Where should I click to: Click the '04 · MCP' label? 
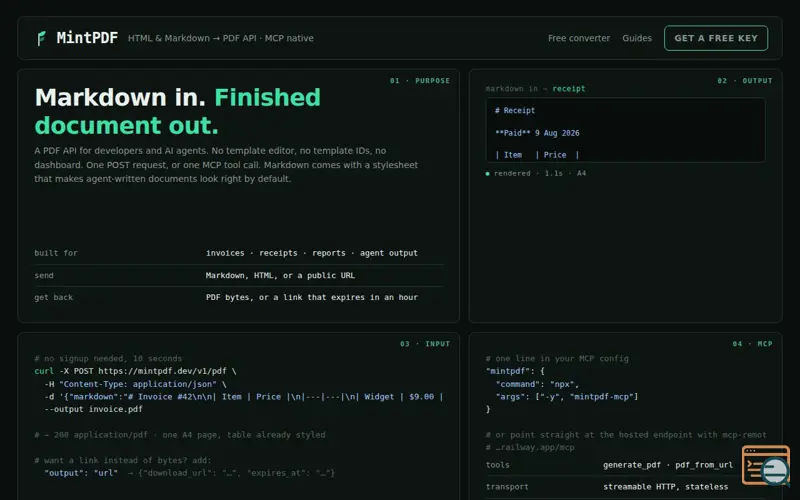753,344
